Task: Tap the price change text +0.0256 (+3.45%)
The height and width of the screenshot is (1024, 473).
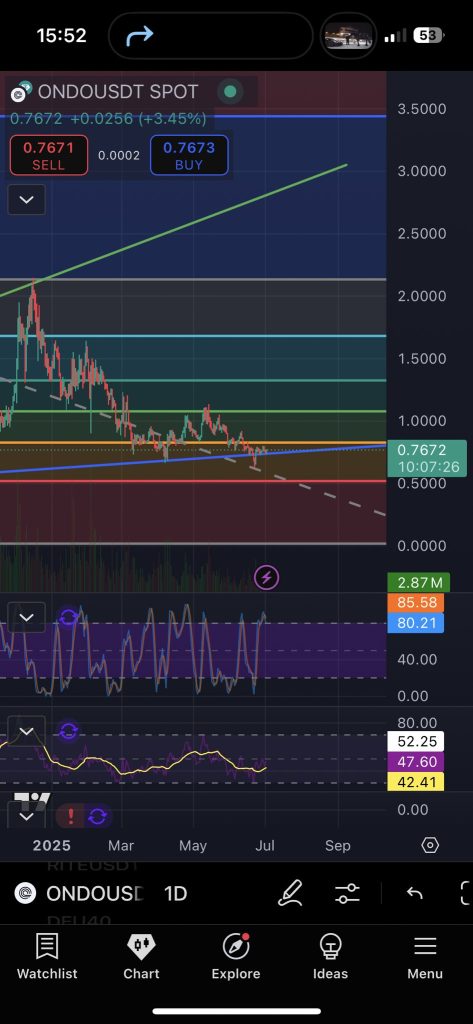Action: tap(139, 119)
